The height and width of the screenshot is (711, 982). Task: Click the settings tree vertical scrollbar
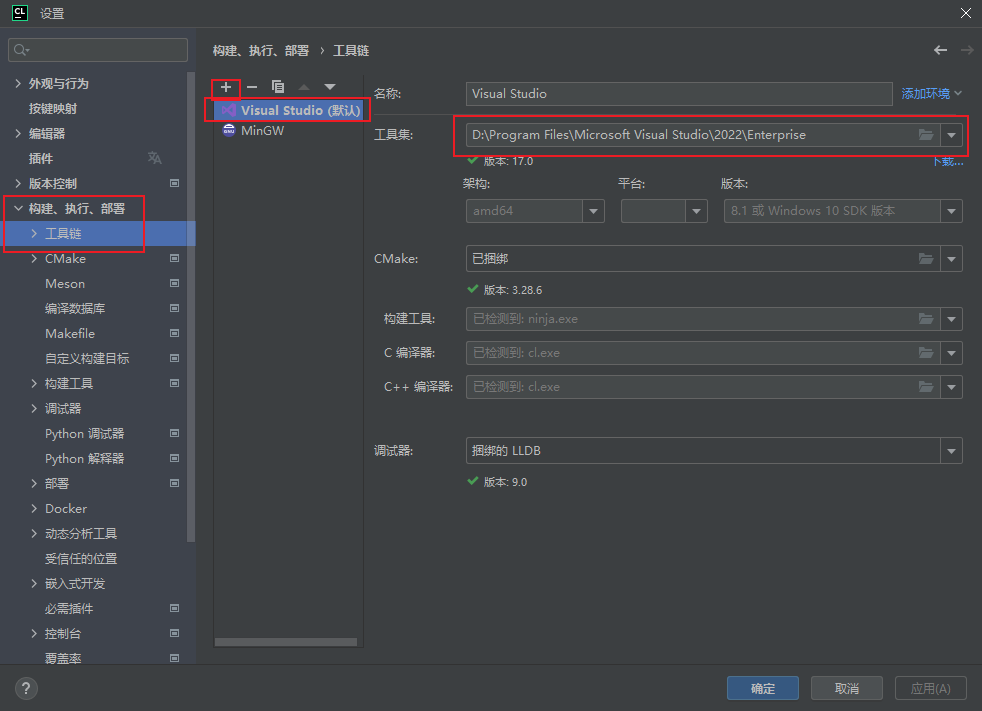pos(191,307)
